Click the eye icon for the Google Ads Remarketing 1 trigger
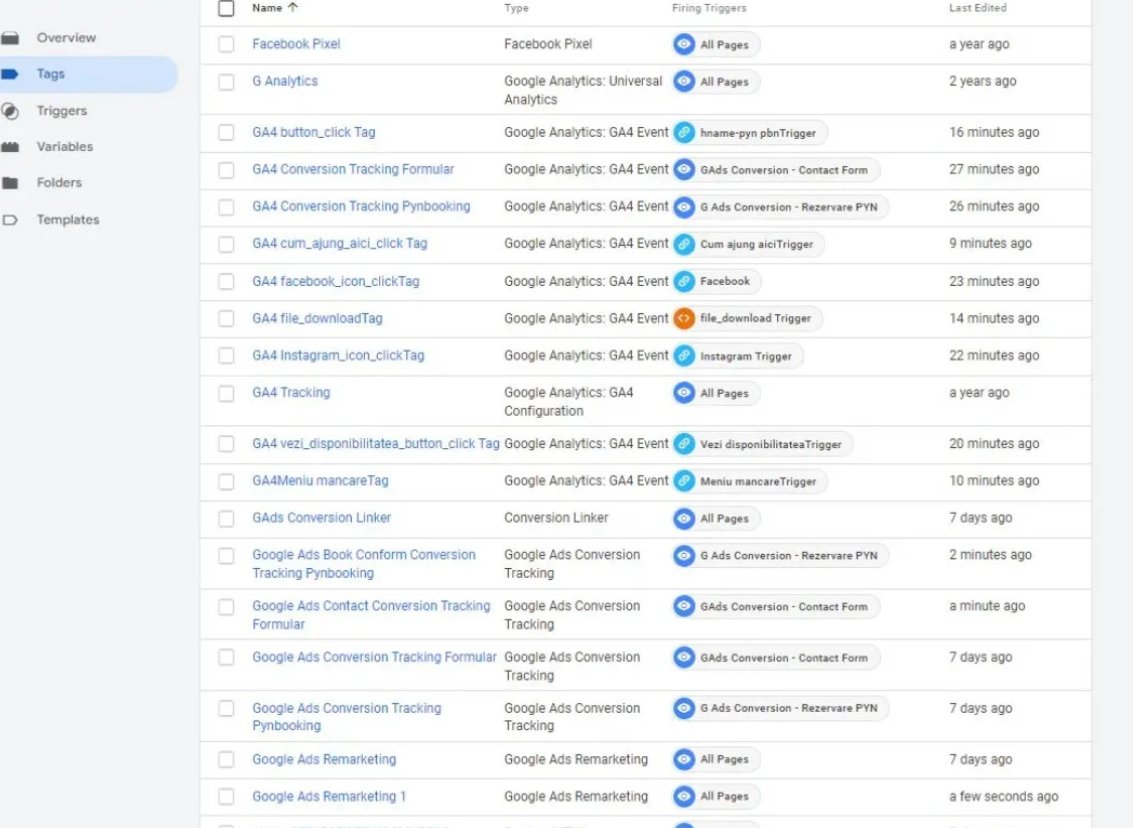Viewport: 1133px width, 828px height. pyautogui.click(x=684, y=796)
